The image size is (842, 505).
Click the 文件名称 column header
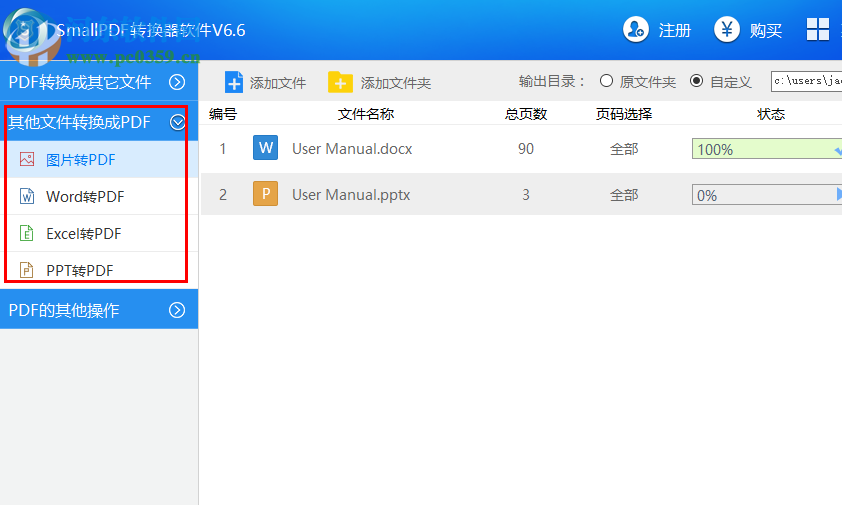(366, 114)
